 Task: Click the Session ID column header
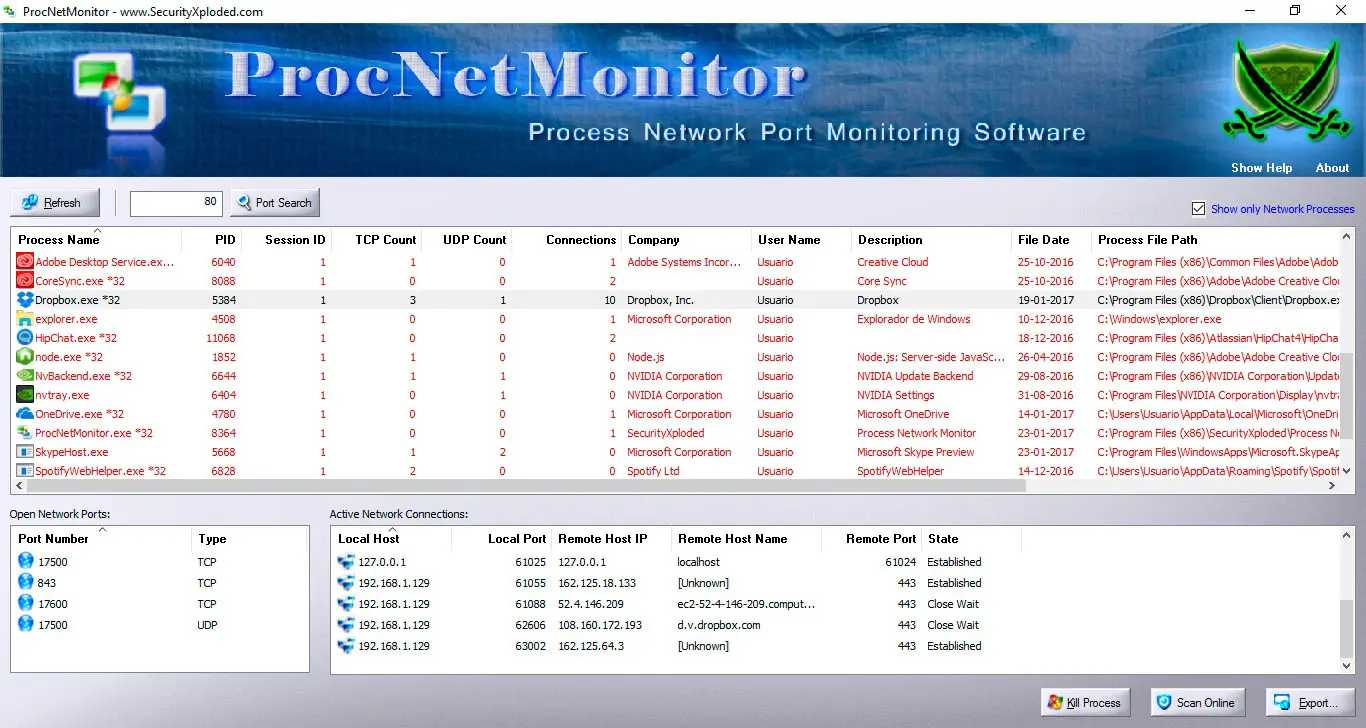[287, 240]
